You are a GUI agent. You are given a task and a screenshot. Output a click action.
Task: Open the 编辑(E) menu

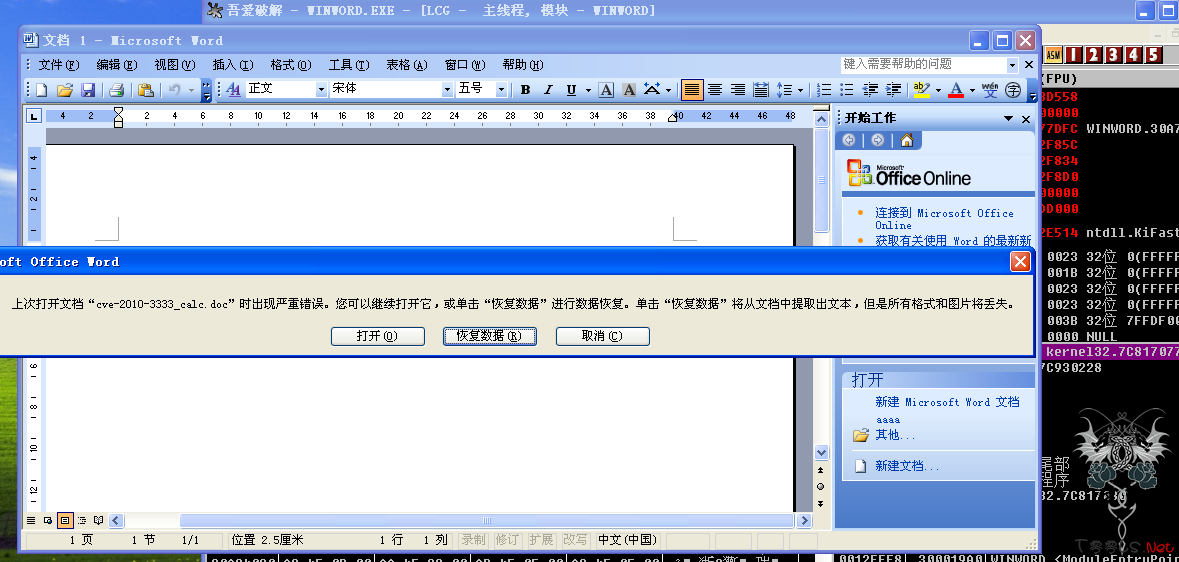(x=117, y=65)
